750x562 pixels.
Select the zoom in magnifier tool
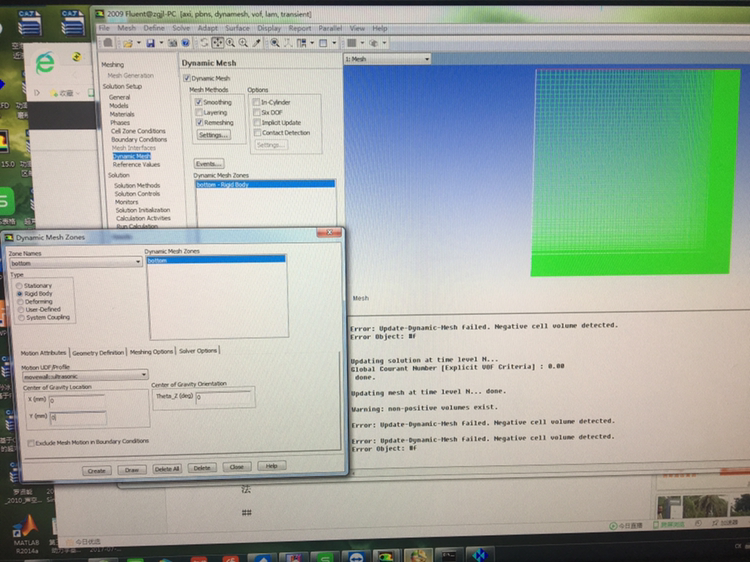[231, 43]
